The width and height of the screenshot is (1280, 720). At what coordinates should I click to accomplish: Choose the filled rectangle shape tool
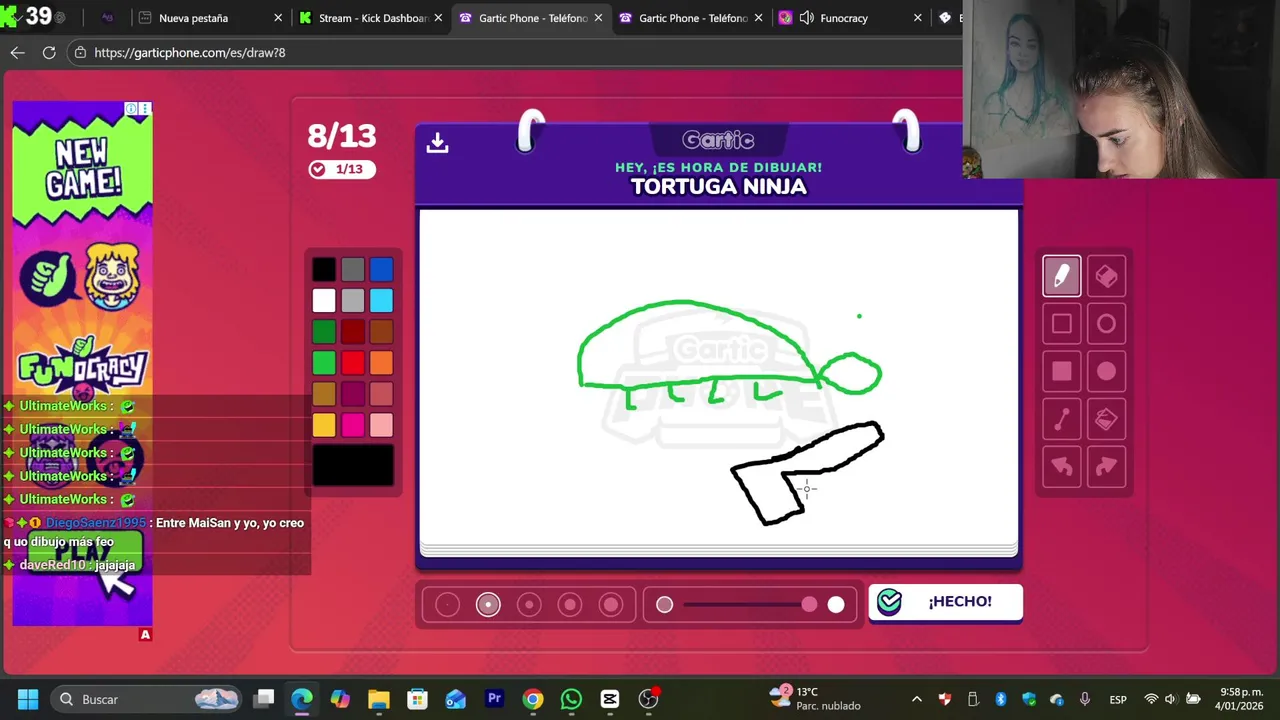1061,372
